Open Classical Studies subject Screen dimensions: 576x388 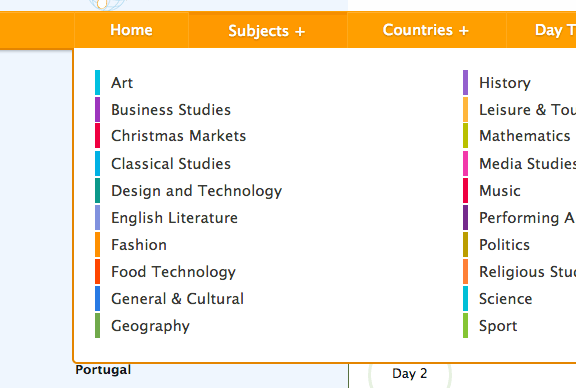pyautogui.click(x=171, y=164)
